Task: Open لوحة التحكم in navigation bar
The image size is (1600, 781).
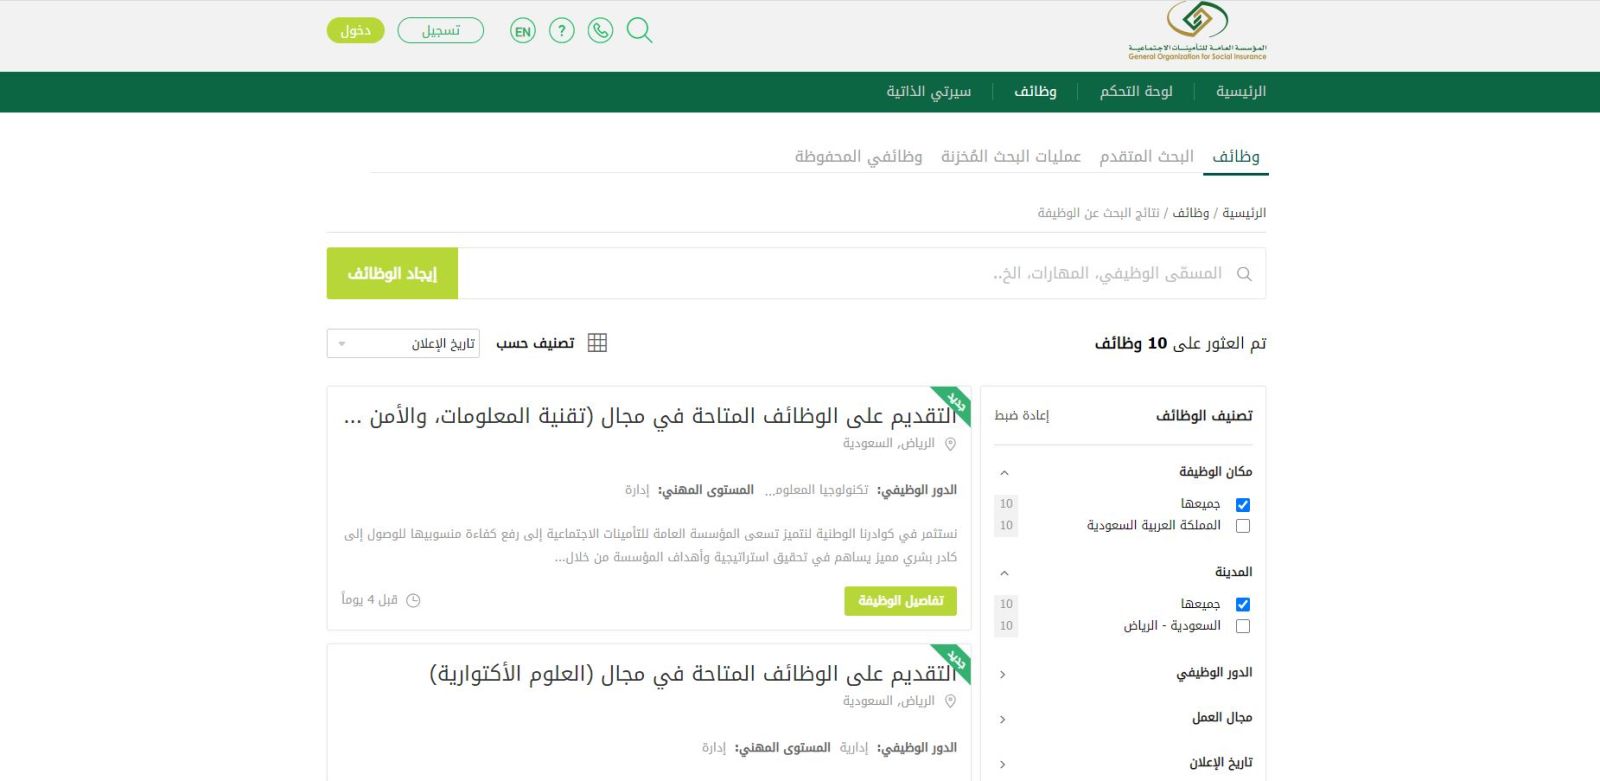Action: coord(1136,92)
